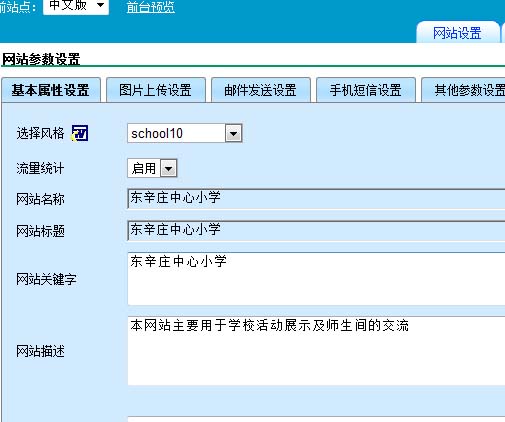
Task: Click the 网站描述 label
Action: tap(40, 351)
